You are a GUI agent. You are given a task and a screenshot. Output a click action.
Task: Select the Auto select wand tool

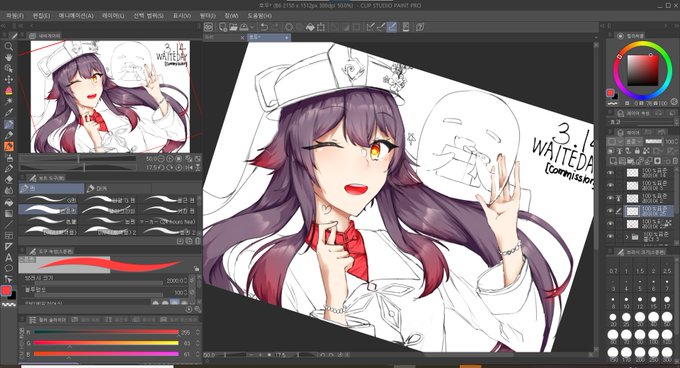(x=8, y=101)
